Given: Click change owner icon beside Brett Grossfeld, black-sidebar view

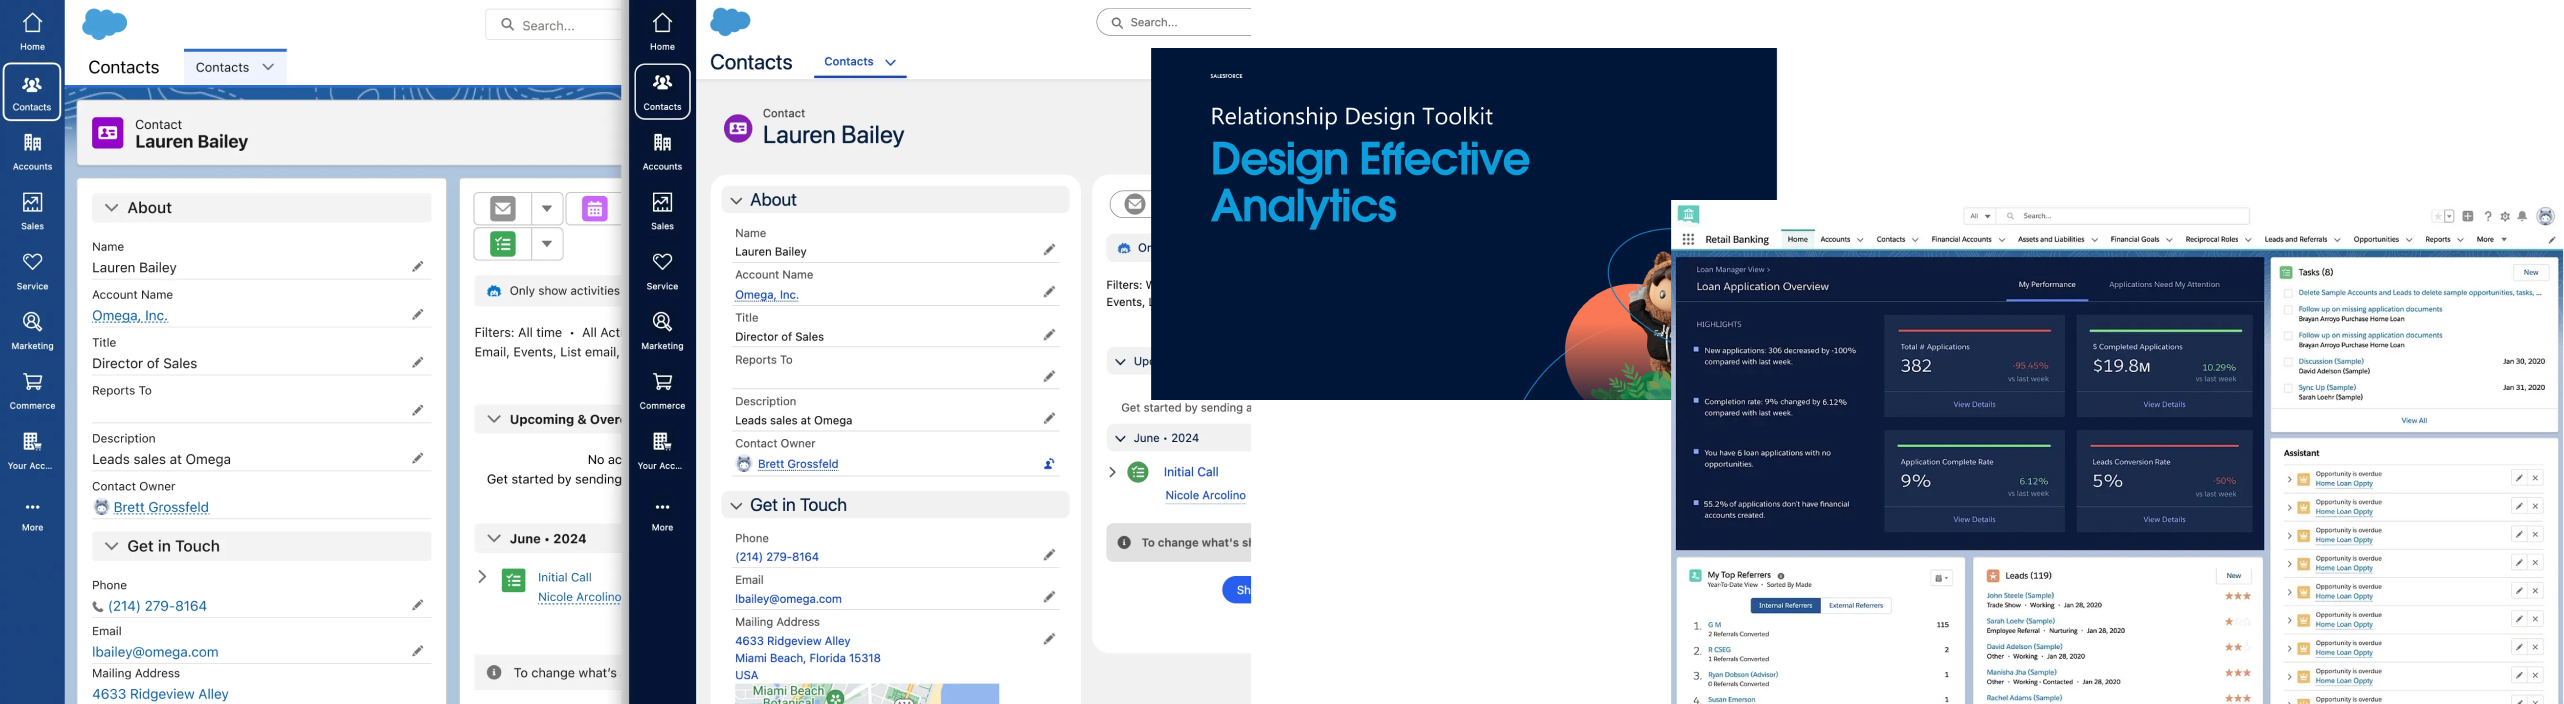Looking at the screenshot, I should [1049, 464].
